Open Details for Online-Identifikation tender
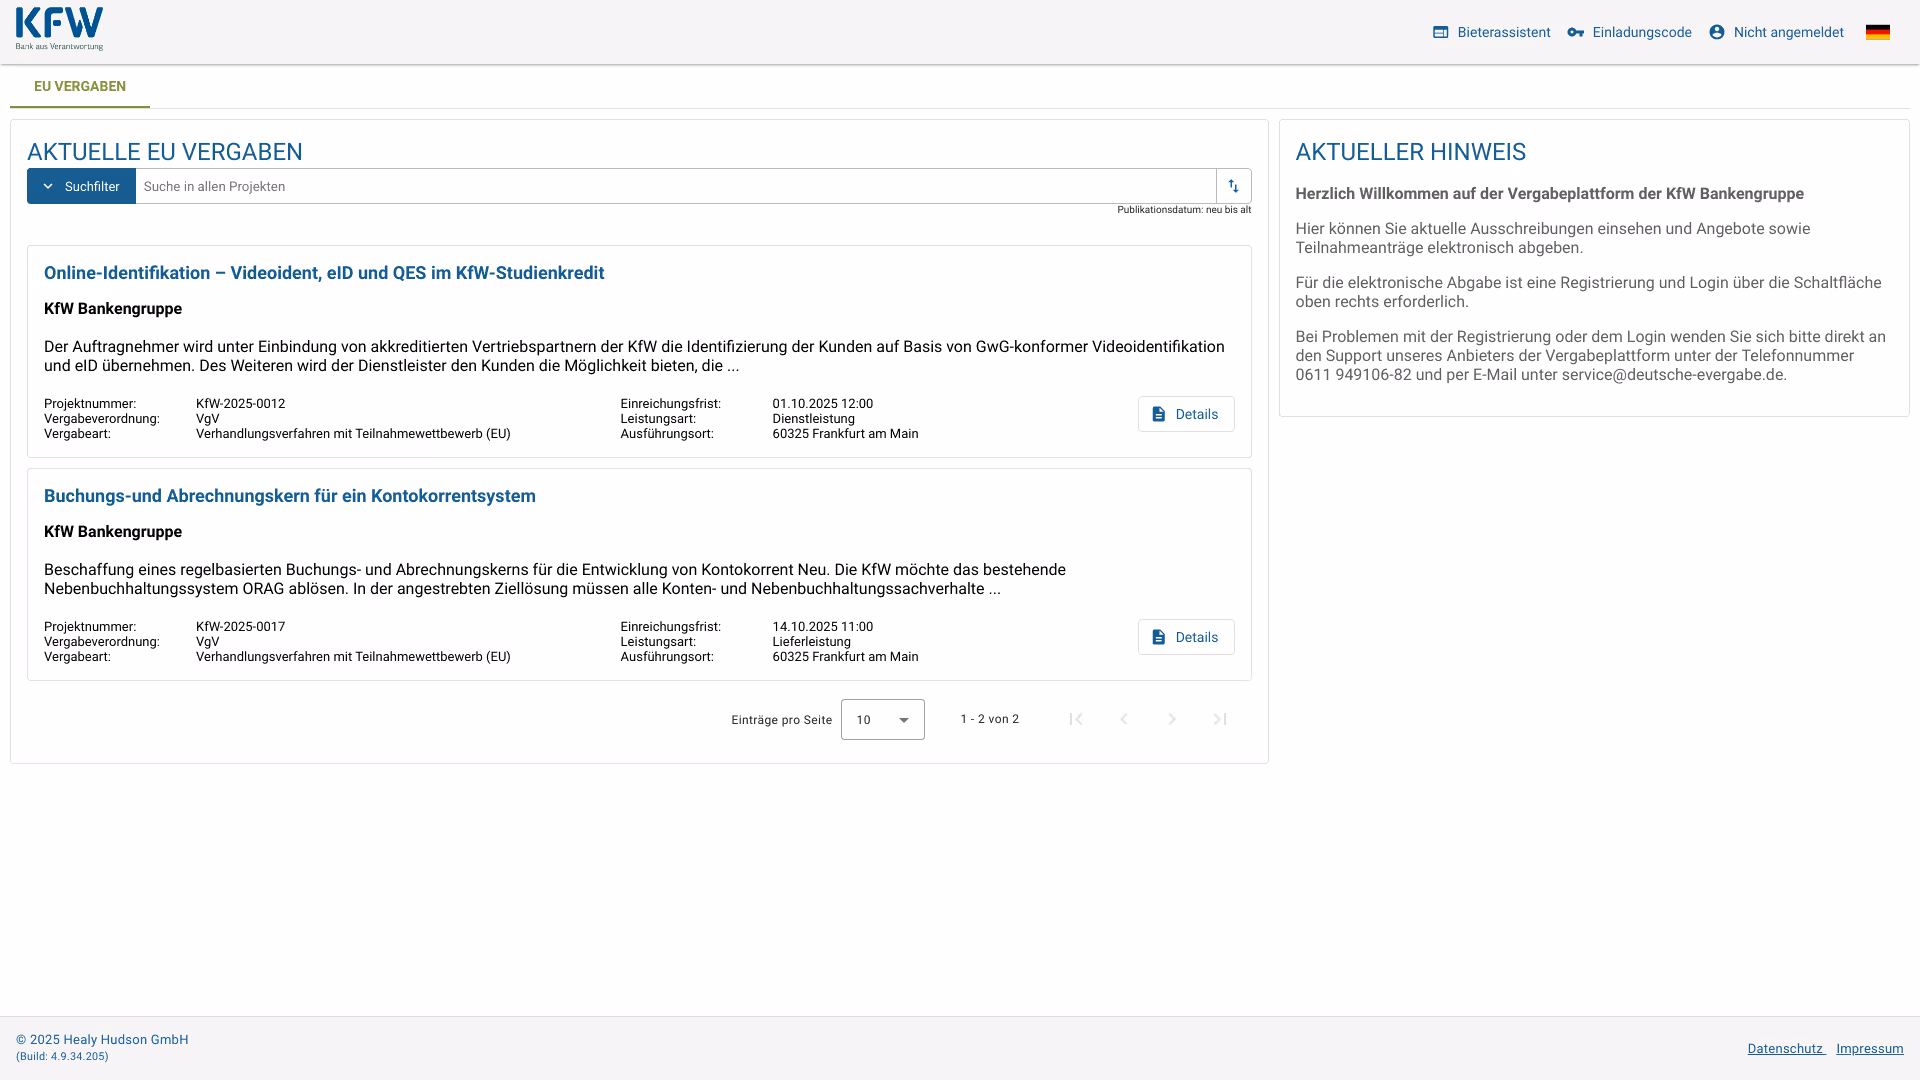Image resolution: width=1920 pixels, height=1080 pixels. (x=1185, y=414)
